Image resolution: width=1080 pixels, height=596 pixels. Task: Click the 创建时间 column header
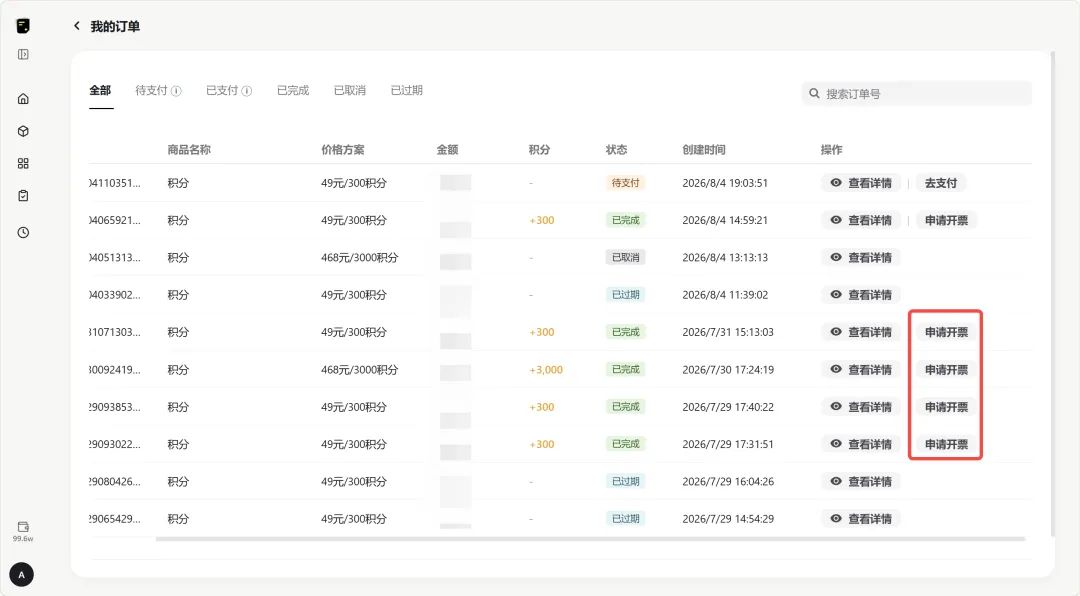[x=703, y=150]
